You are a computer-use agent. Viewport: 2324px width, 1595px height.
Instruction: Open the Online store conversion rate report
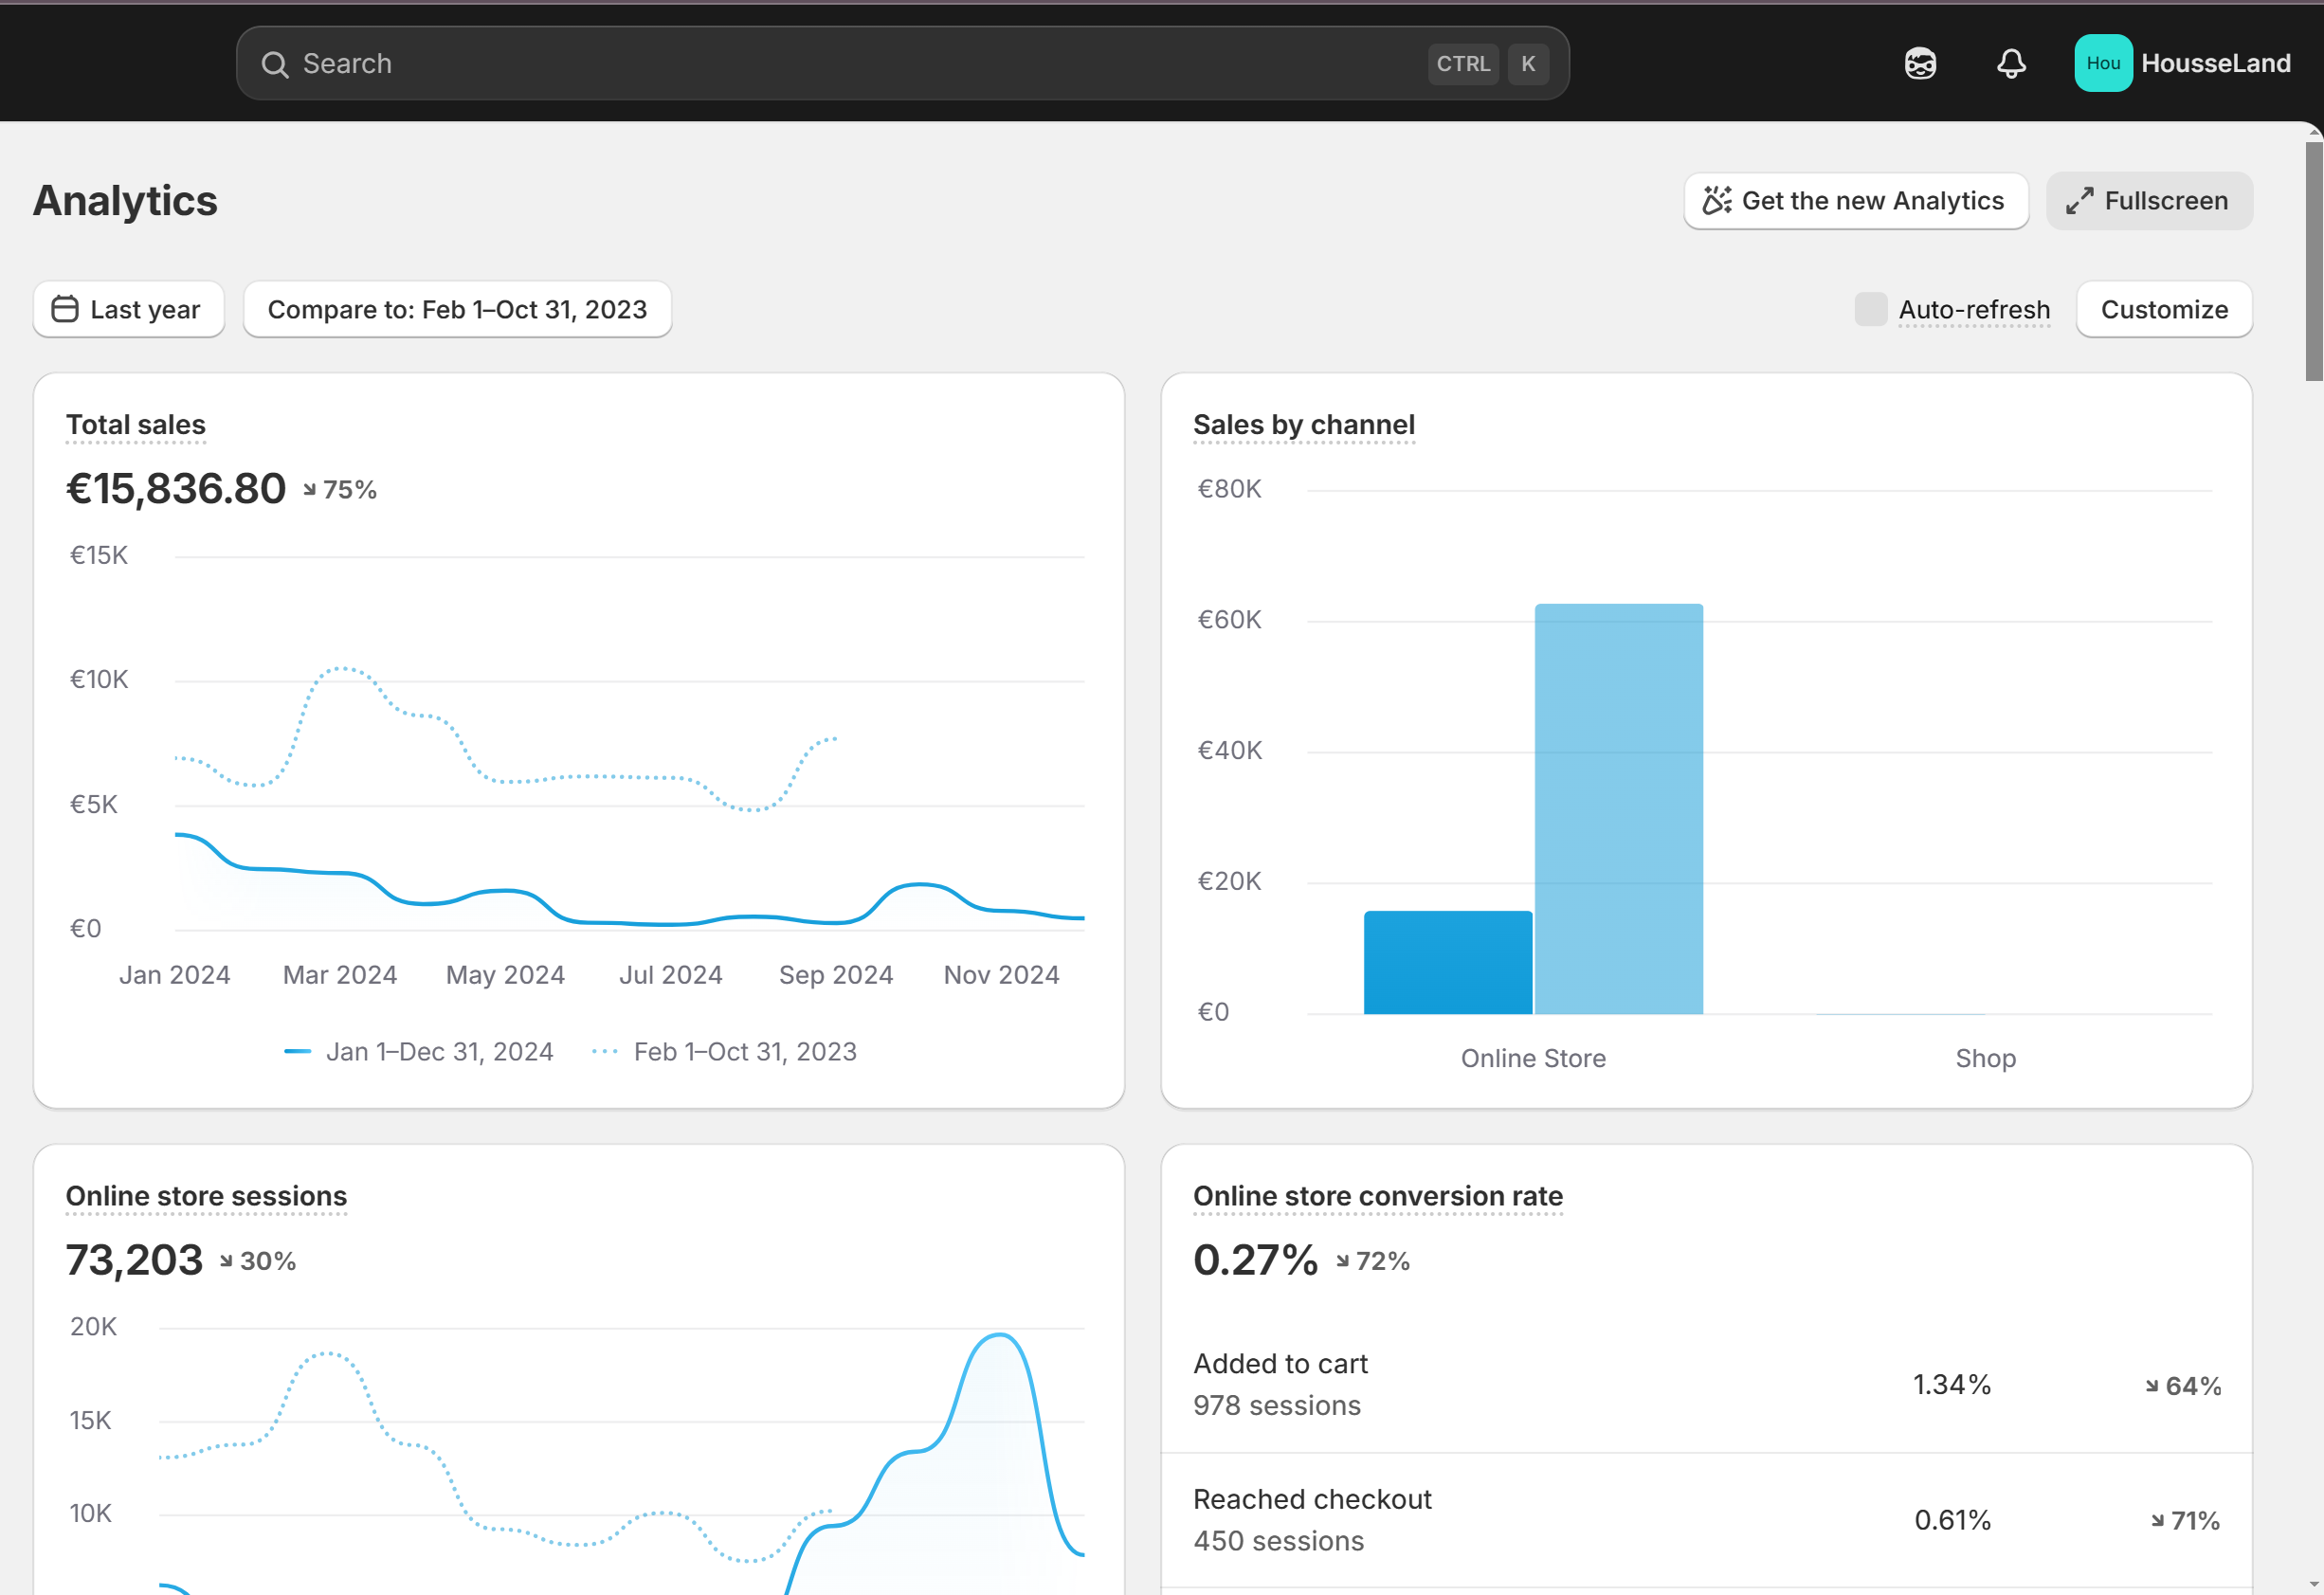click(1378, 1196)
